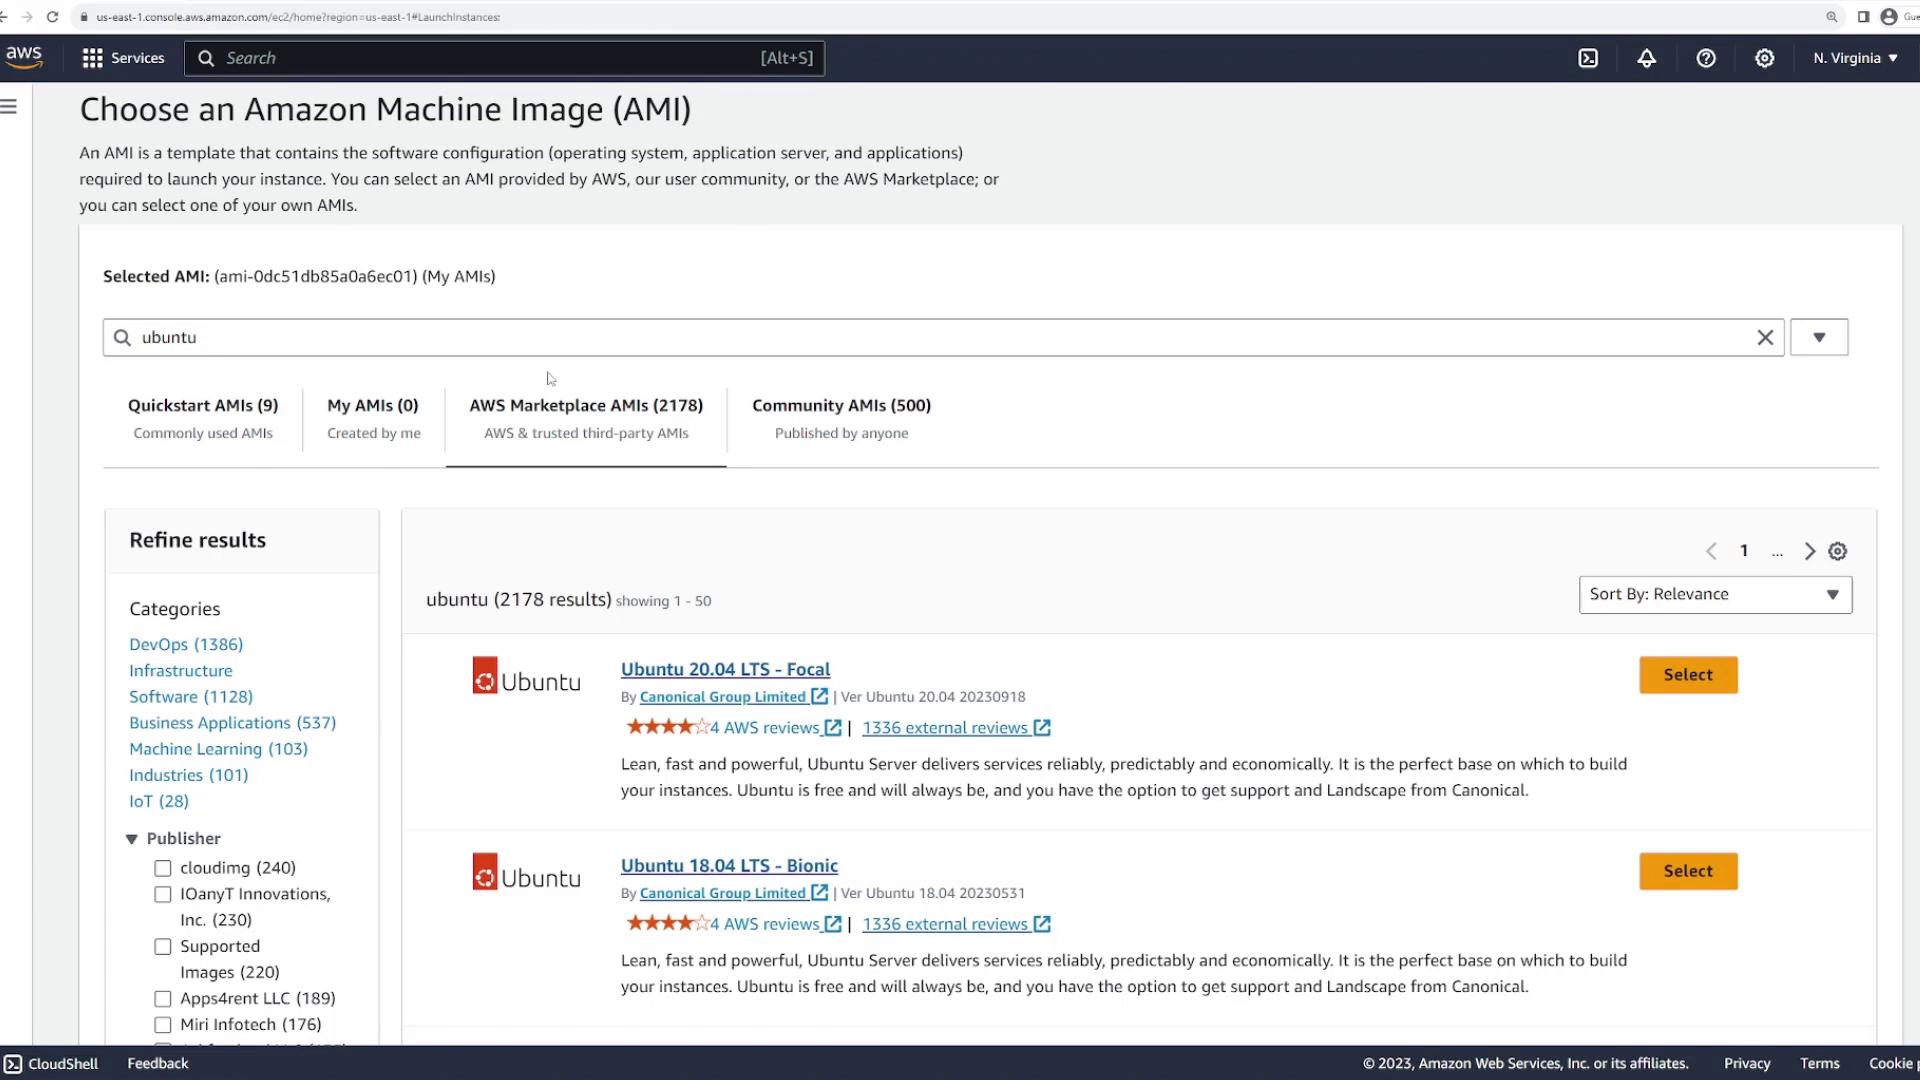
Task: Open AWS reviews external icon for Bionic
Action: tap(833, 924)
